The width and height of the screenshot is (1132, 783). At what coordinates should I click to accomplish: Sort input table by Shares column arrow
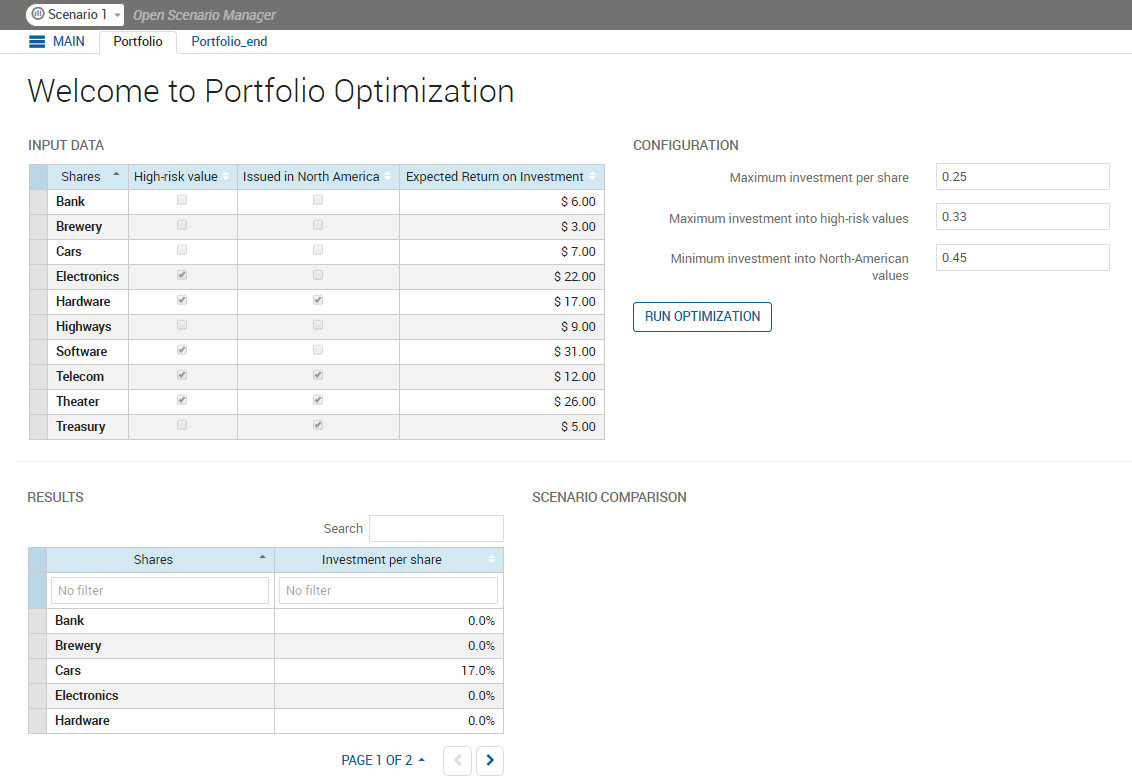click(116, 176)
